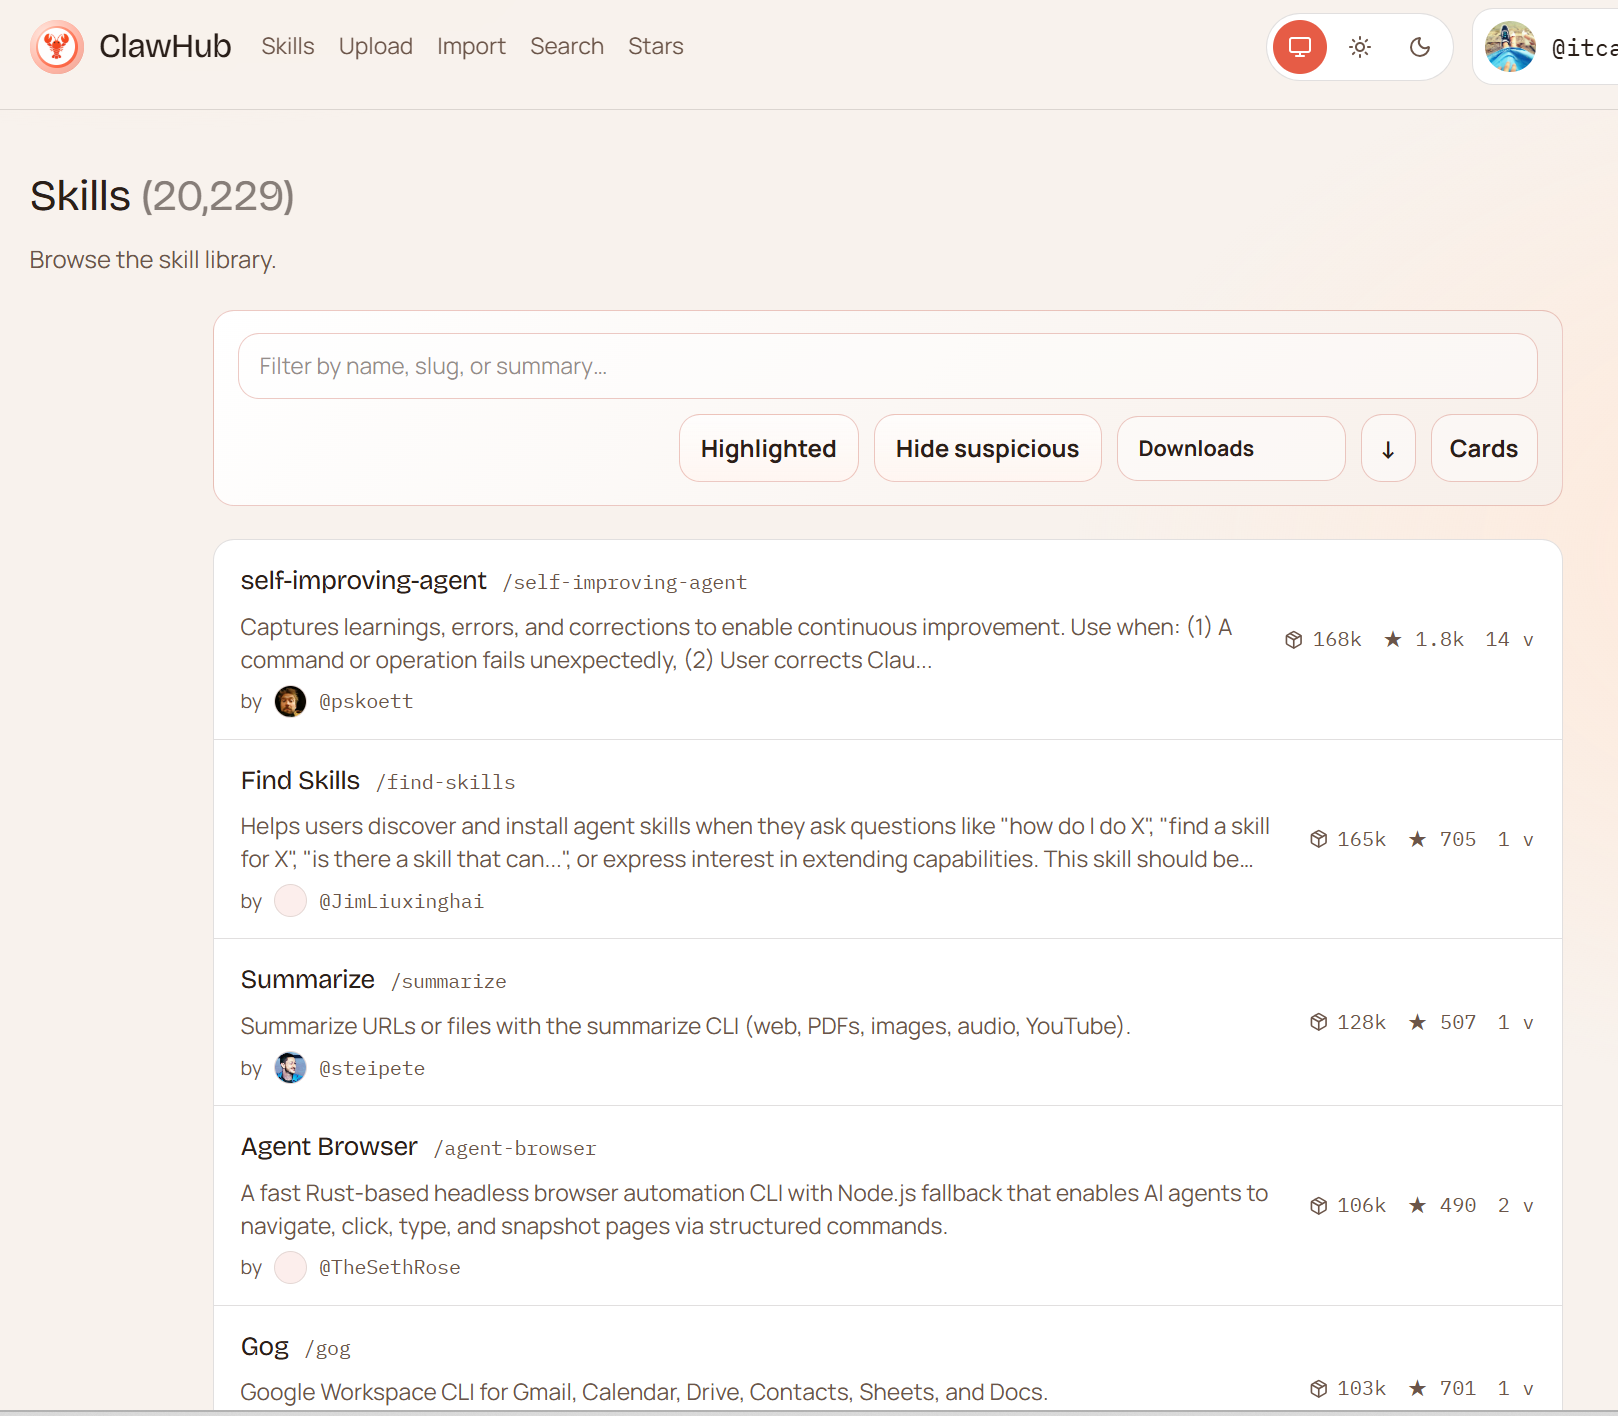Image resolution: width=1618 pixels, height=1416 pixels.
Task: Switch to light theme sun icon
Action: point(1359,47)
